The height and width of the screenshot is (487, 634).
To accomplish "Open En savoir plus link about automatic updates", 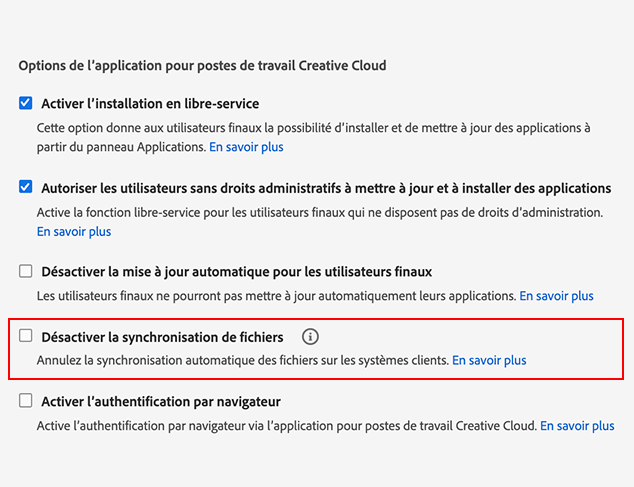I will pos(556,296).
